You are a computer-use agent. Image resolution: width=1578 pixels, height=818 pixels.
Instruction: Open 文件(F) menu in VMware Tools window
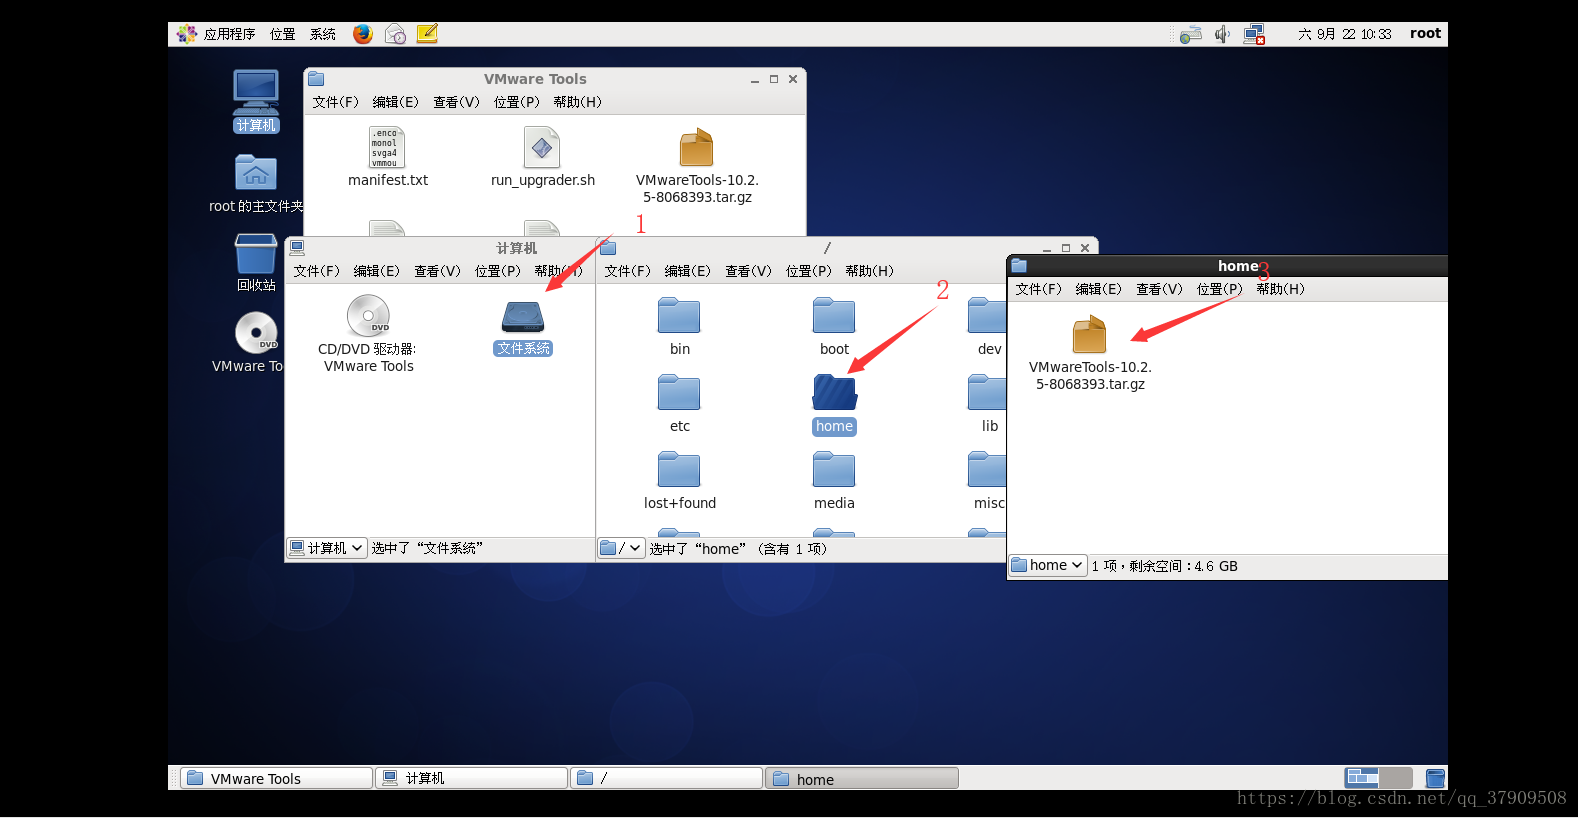coord(335,102)
